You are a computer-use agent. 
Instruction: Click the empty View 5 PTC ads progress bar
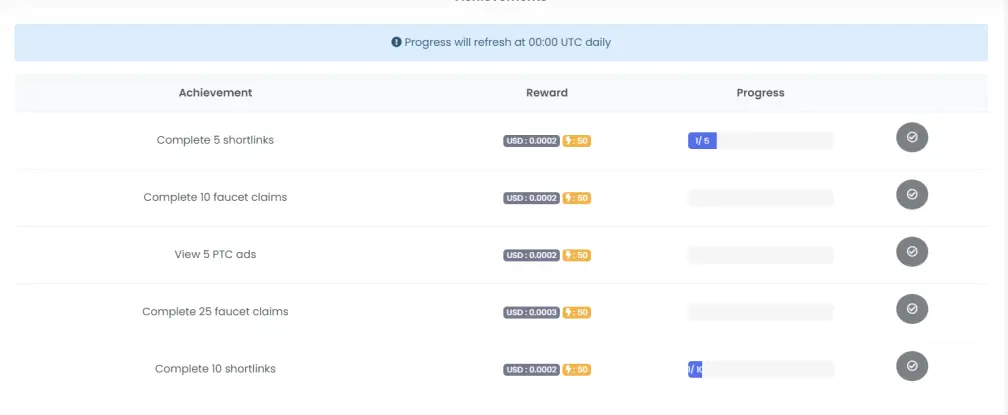point(760,255)
